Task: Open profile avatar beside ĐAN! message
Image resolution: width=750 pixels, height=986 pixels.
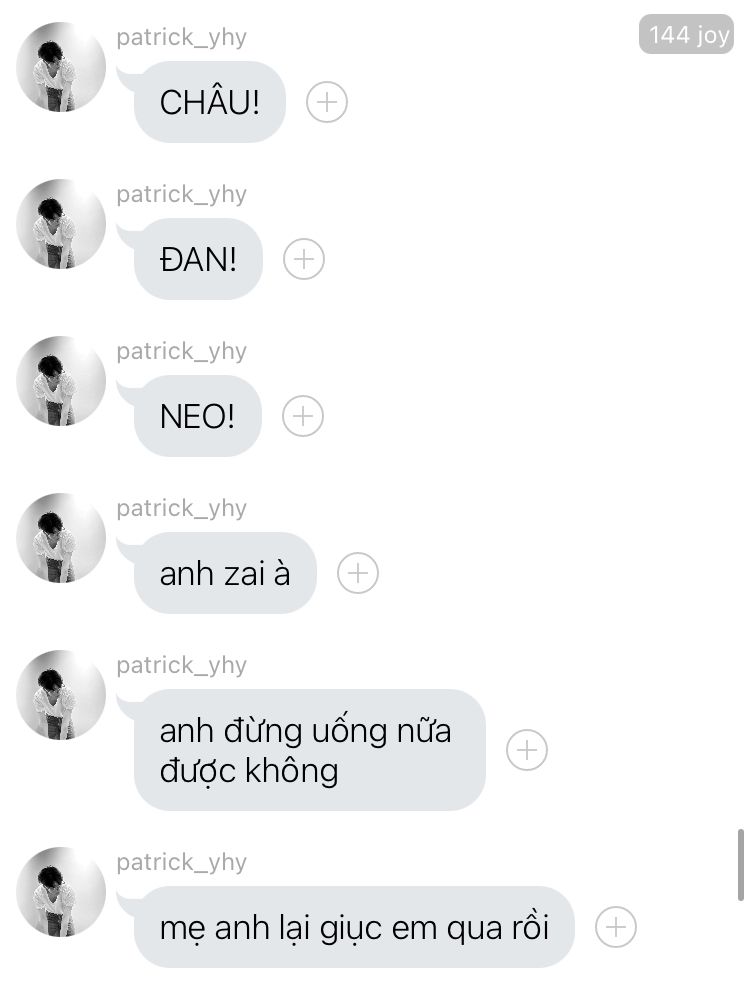Action: 61,224
